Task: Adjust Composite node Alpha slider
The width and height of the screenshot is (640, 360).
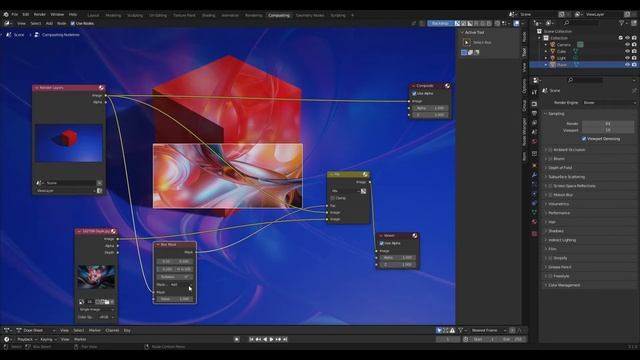Action: (430, 108)
